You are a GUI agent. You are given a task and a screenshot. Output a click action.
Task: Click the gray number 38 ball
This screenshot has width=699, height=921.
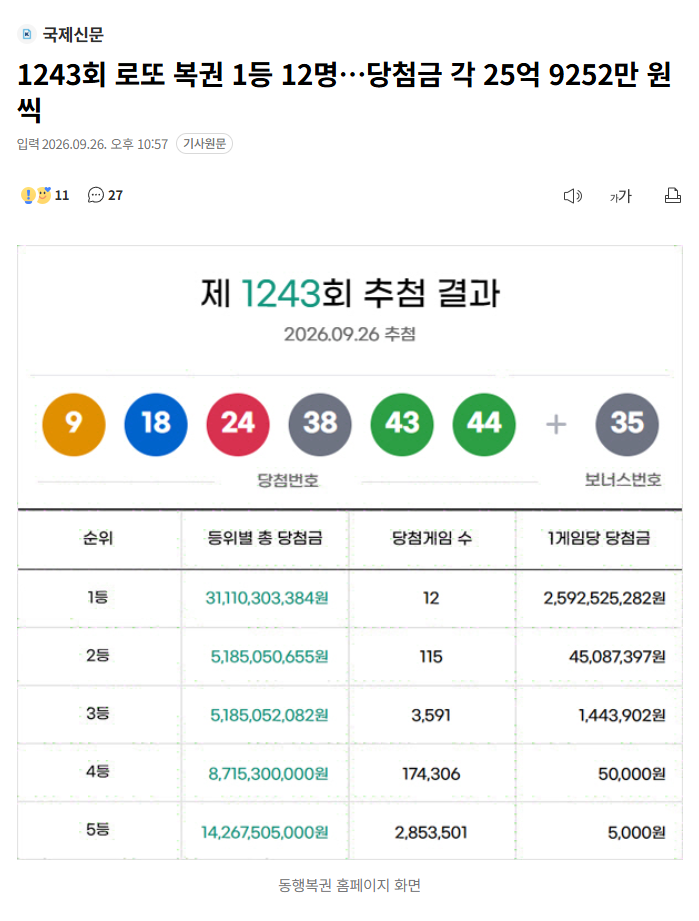pyautogui.click(x=320, y=425)
